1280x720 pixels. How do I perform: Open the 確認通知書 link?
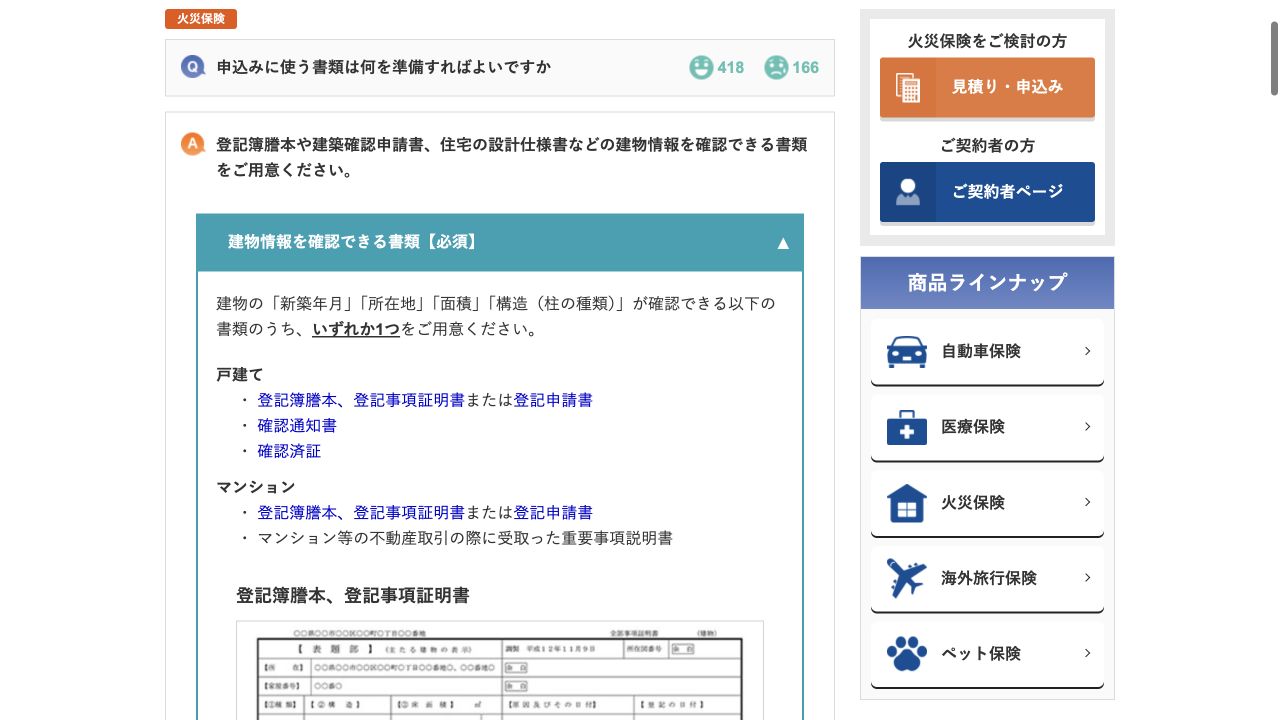click(x=297, y=426)
